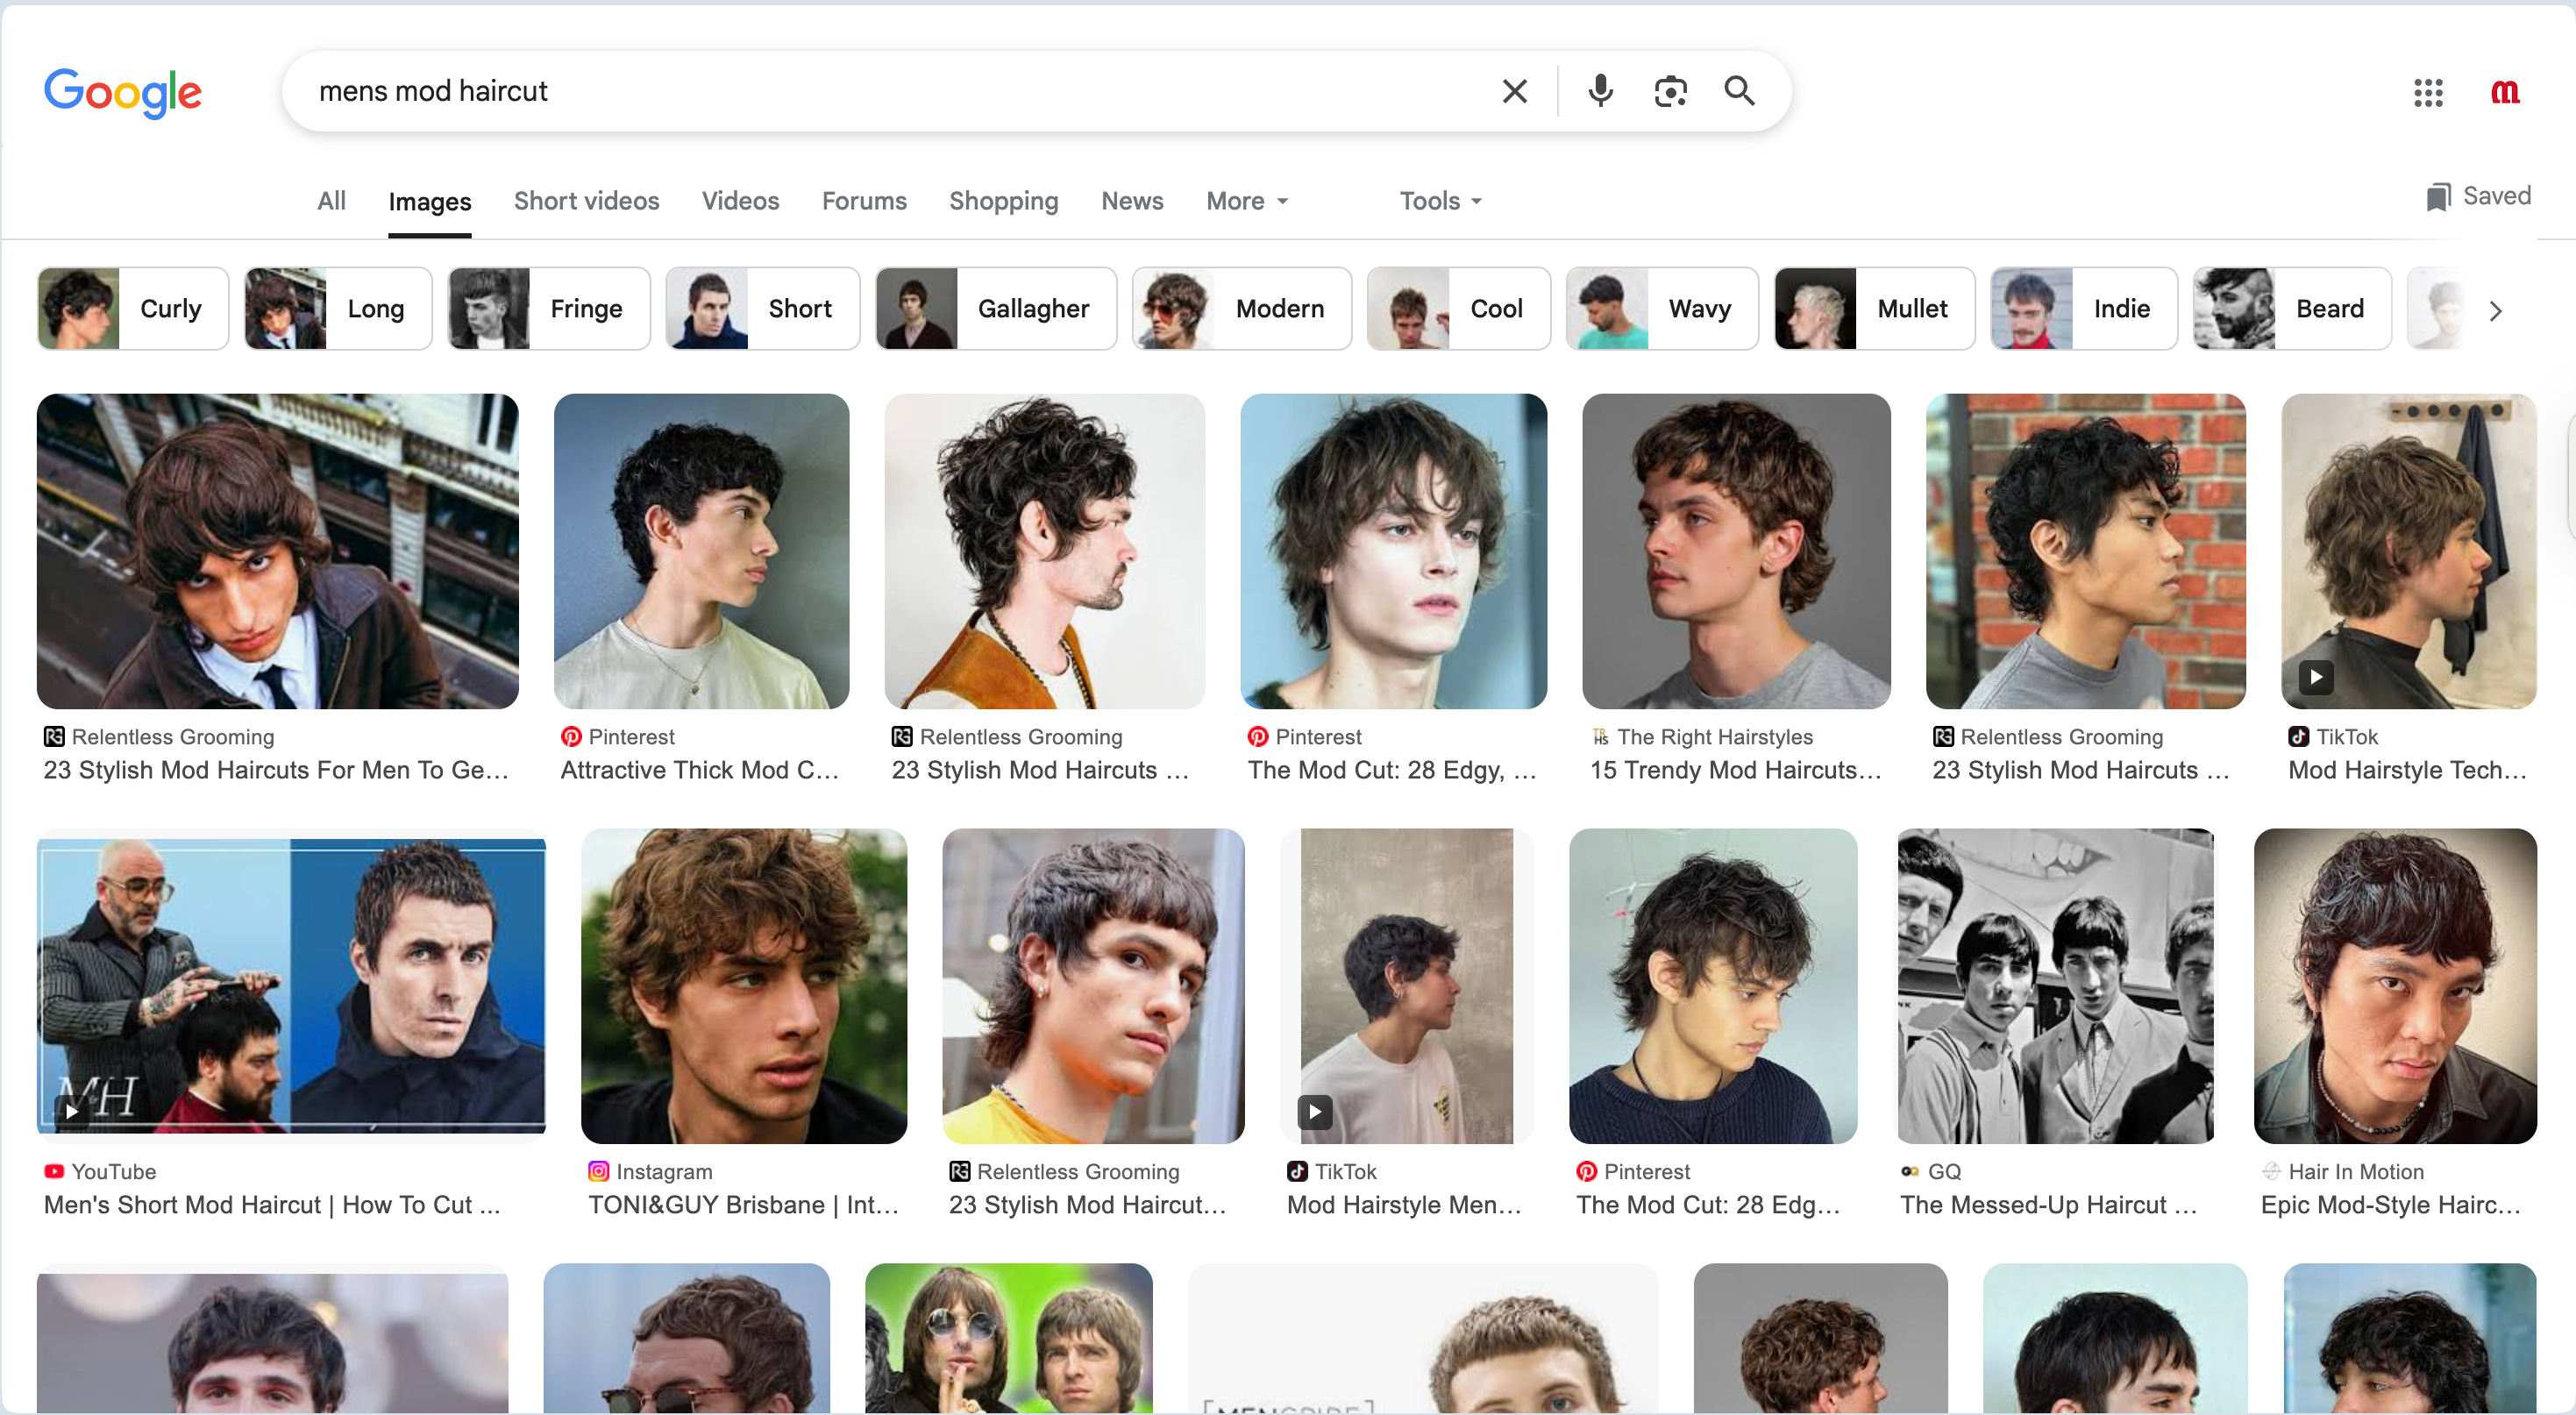2576x1415 pixels.
Task: Open the account profile icon
Action: tap(2504, 93)
